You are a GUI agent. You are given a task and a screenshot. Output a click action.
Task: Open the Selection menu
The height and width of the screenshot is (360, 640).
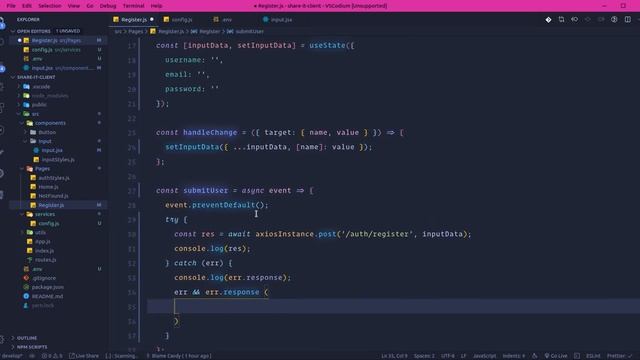click(50, 6)
